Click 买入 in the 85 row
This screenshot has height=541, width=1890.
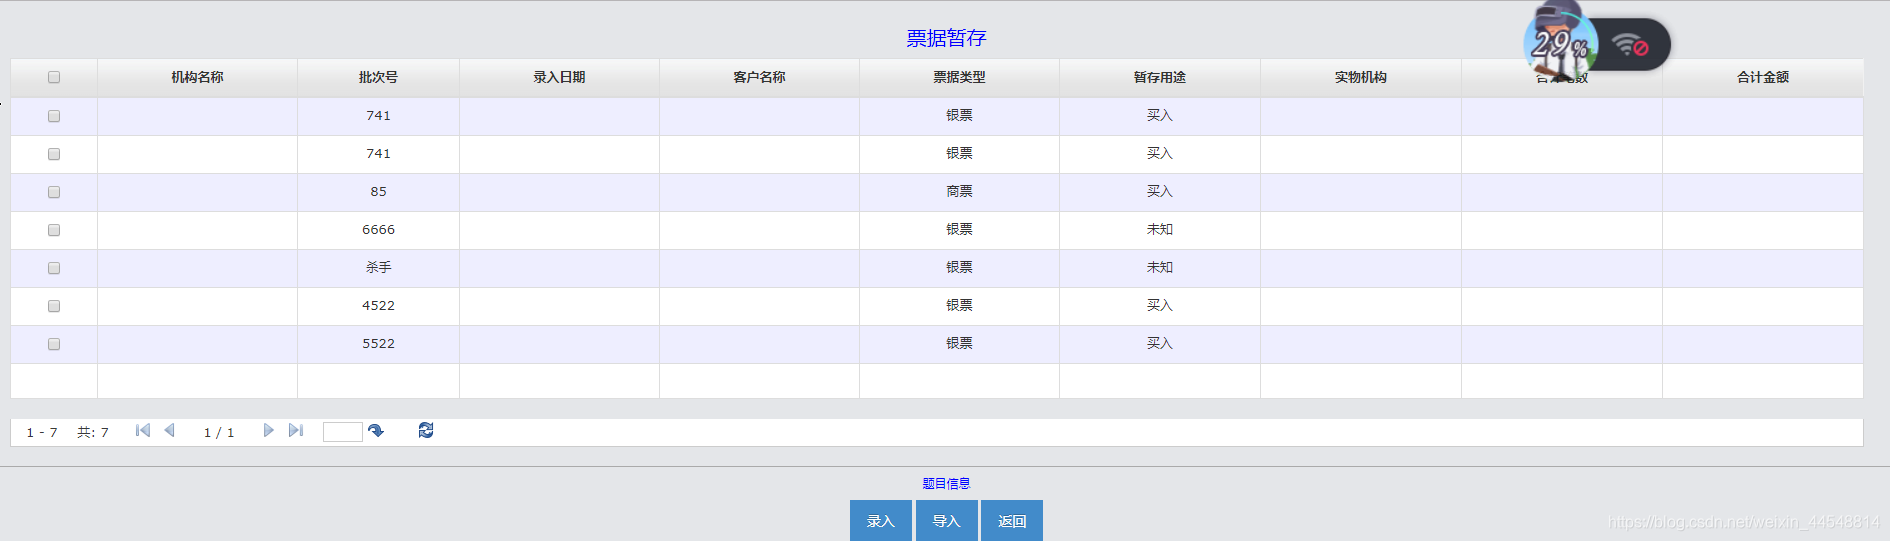point(1160,192)
